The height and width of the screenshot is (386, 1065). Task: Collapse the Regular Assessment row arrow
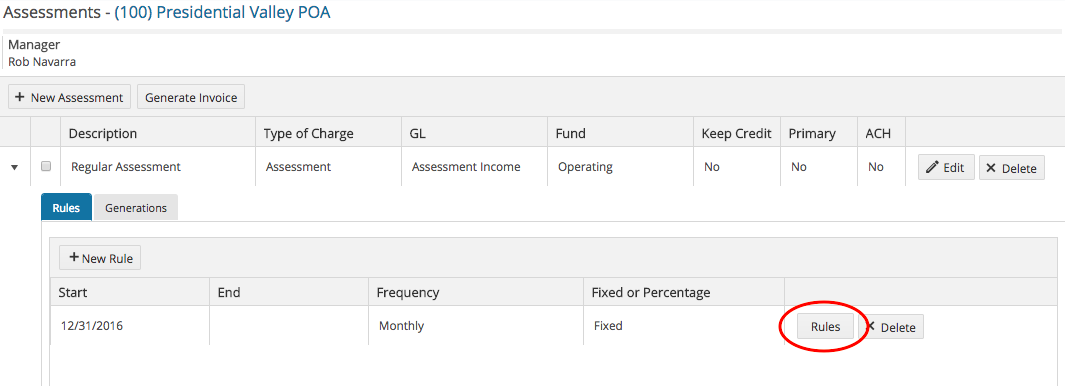pos(14,167)
